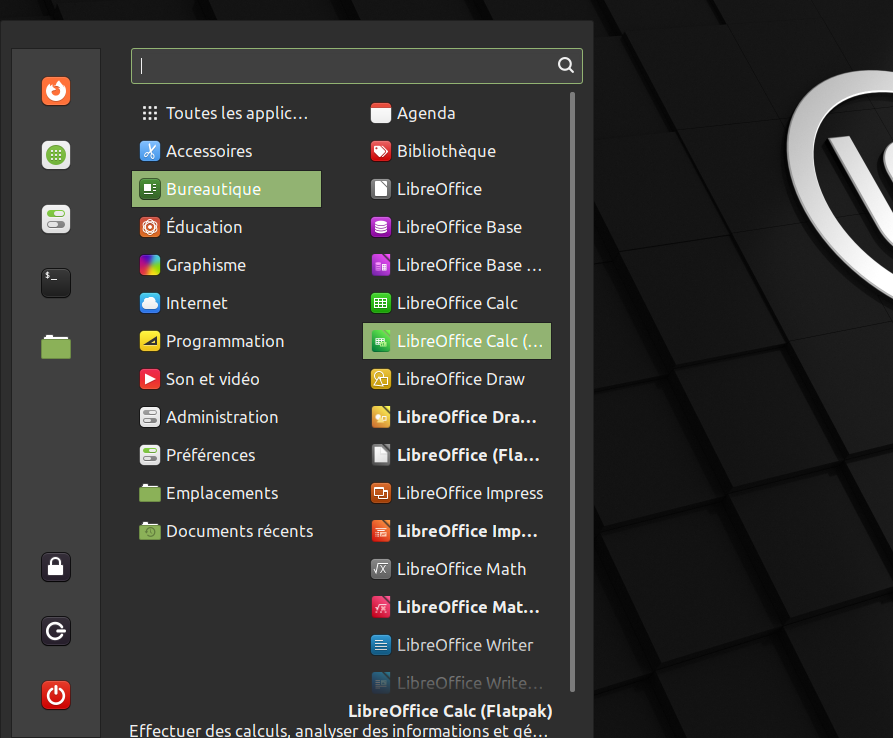Click the Agenda calendar icon

(380, 113)
